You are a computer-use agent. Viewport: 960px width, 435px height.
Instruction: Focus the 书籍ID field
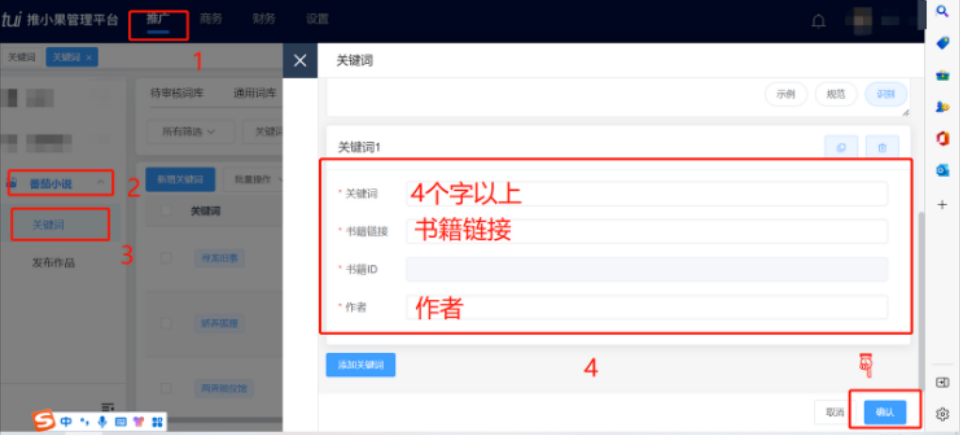coord(647,270)
